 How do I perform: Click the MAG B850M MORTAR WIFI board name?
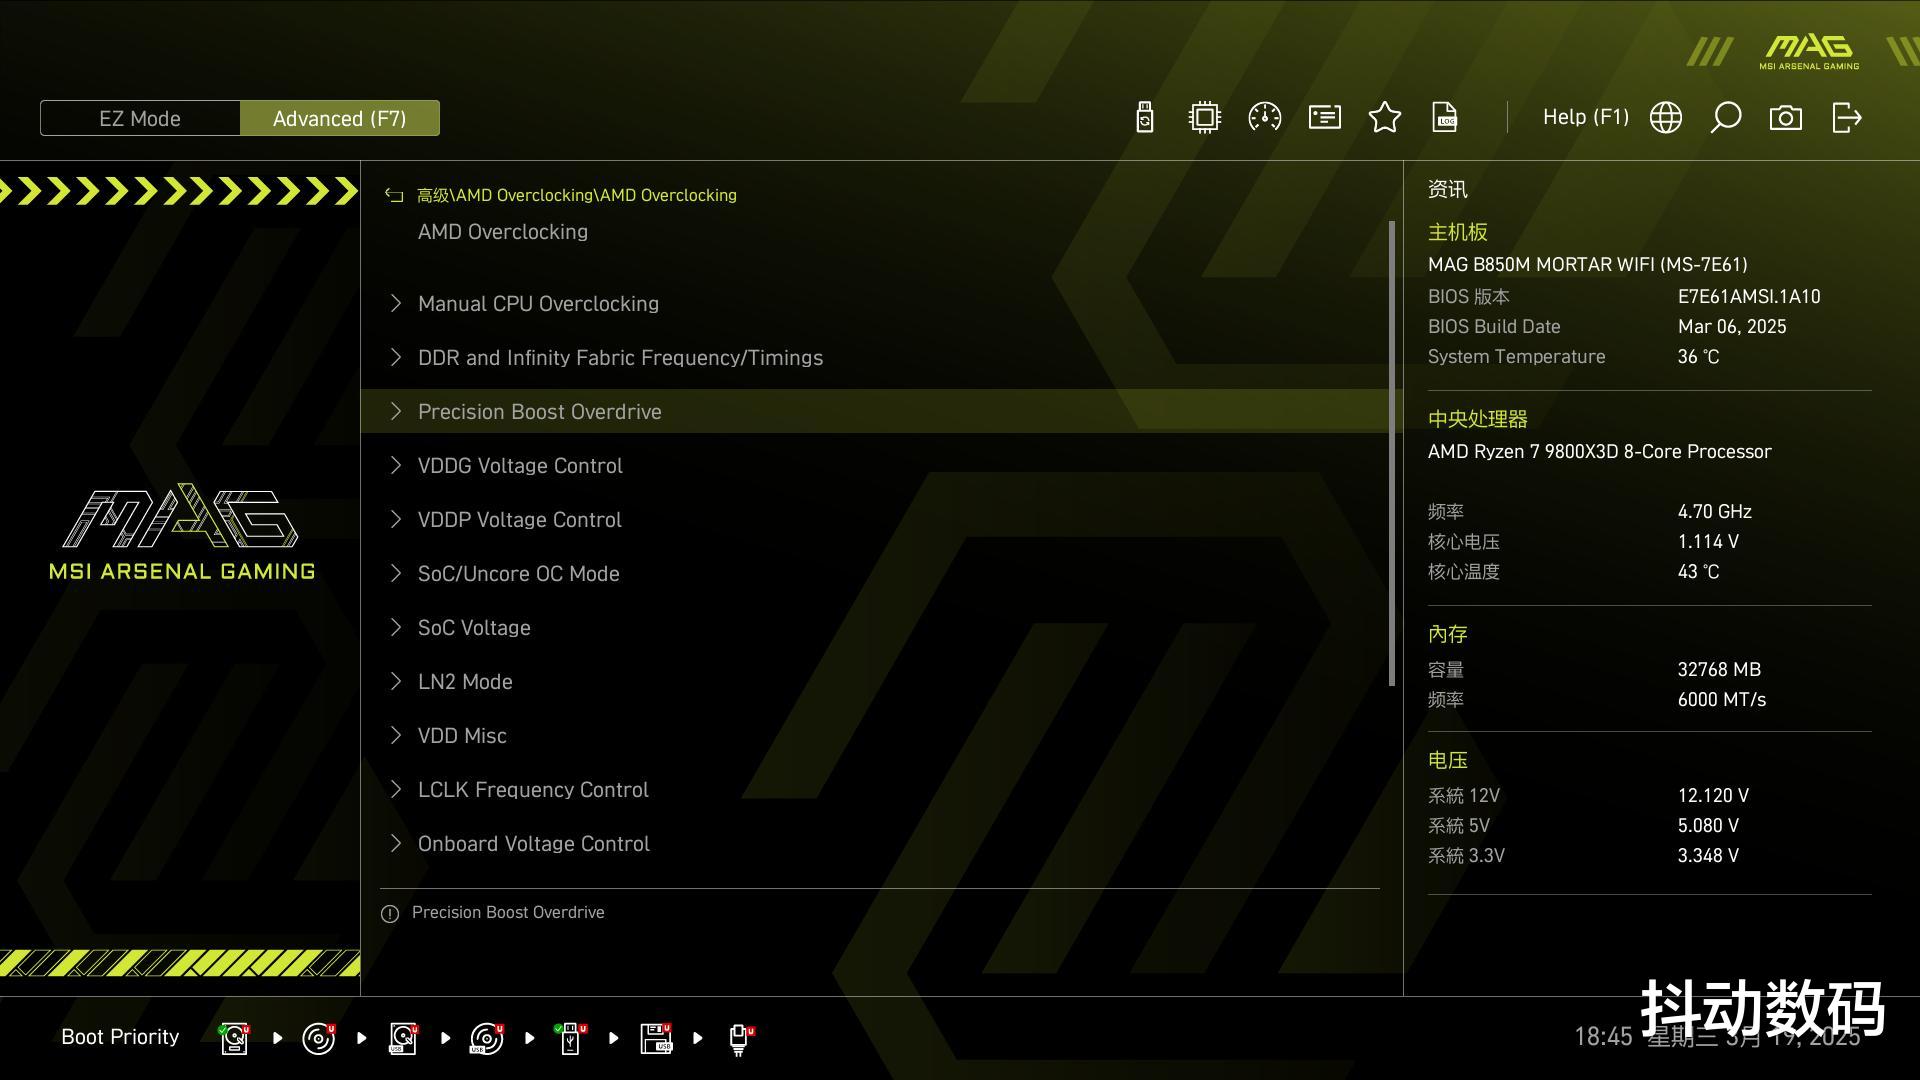(x=1587, y=265)
